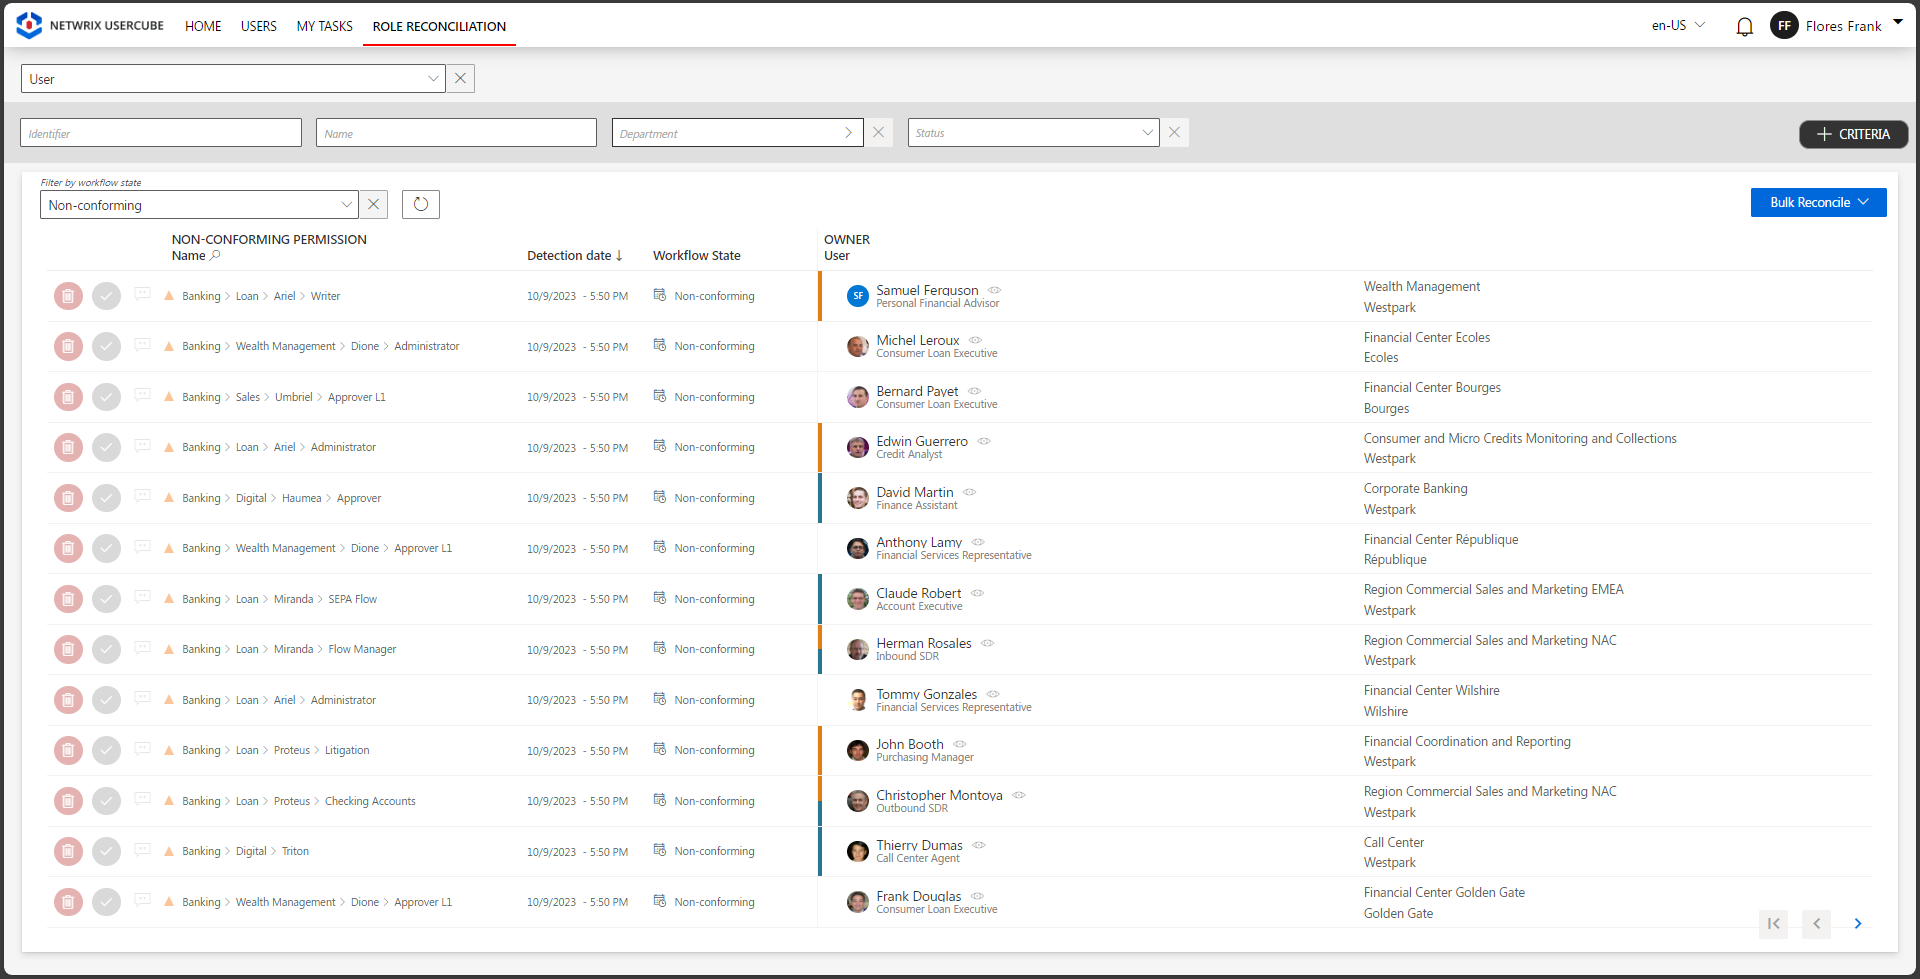
Task: Click the Netwrix Usercube logo icon
Action: click(x=28, y=24)
